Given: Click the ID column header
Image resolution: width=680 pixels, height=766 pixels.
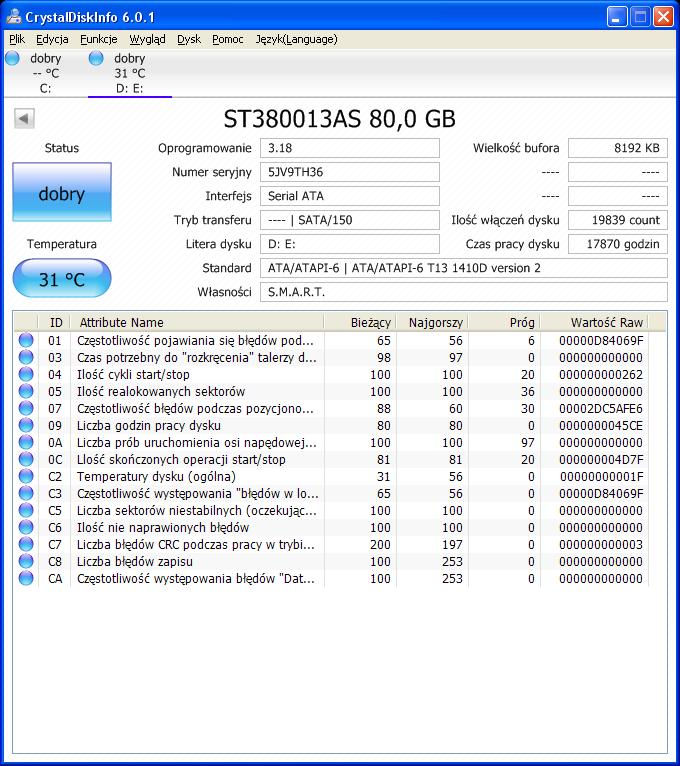Looking at the screenshot, I should point(54,322).
